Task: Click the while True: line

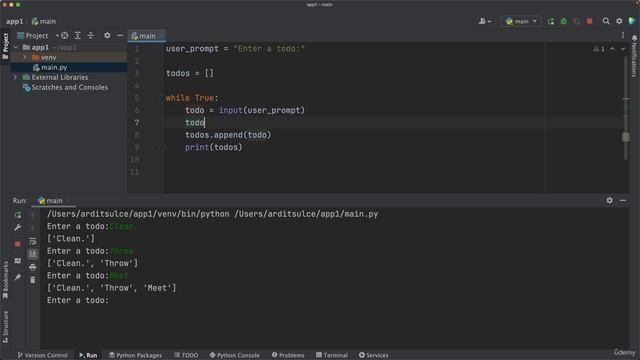Action: [x=192, y=98]
